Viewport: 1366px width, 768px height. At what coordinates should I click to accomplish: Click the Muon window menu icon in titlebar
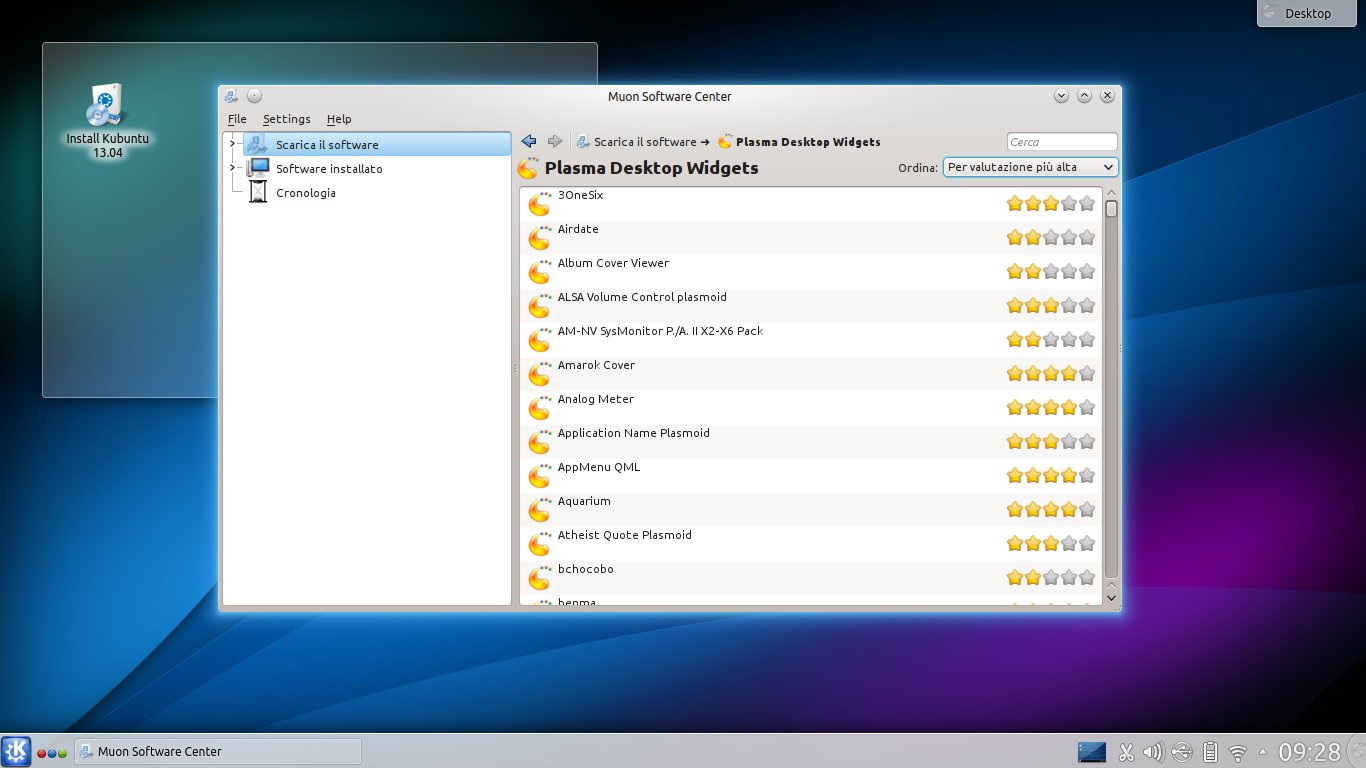(231, 96)
